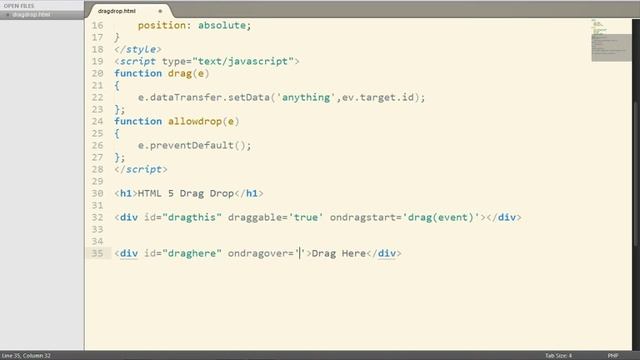Click the 'ondragover' attribute on line 35
The width and height of the screenshot is (640, 360).
coord(258,253)
